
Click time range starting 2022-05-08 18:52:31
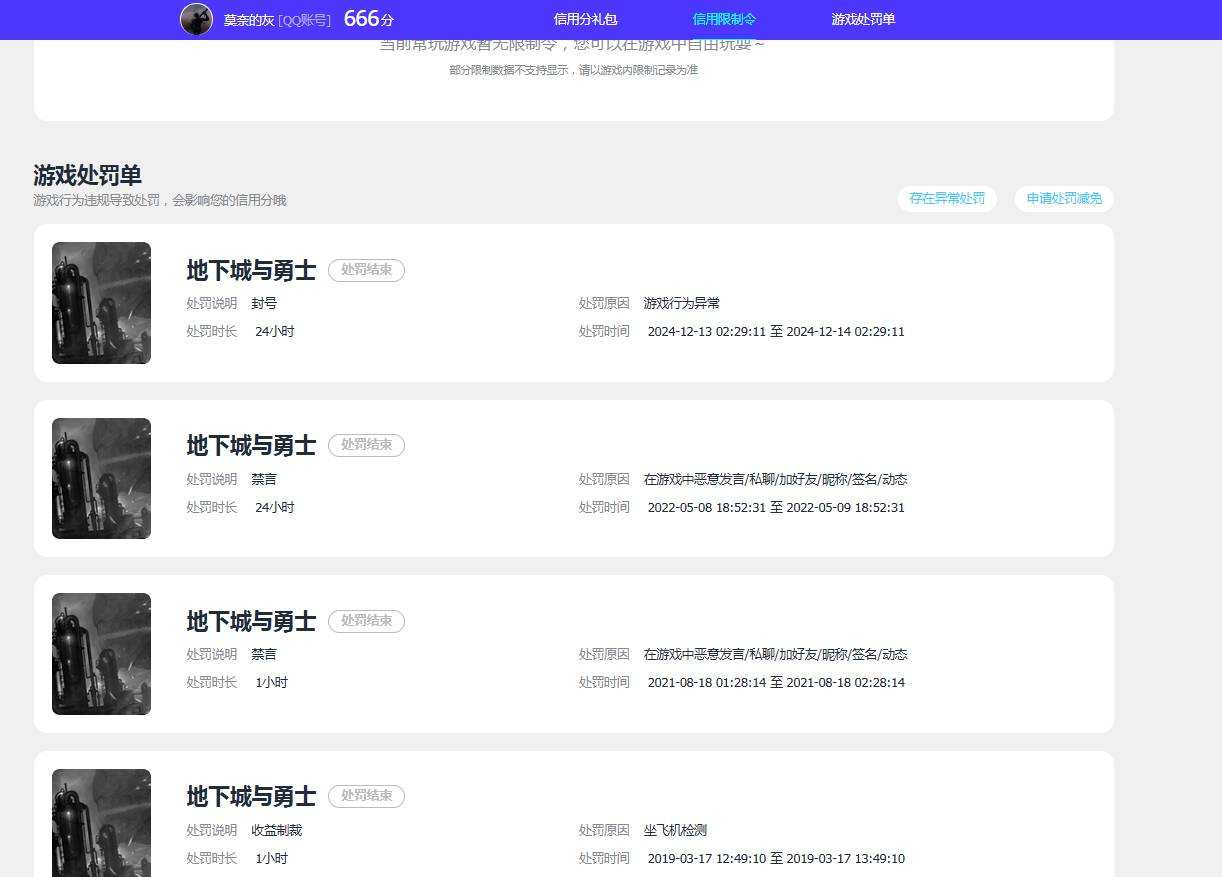click(x=776, y=507)
